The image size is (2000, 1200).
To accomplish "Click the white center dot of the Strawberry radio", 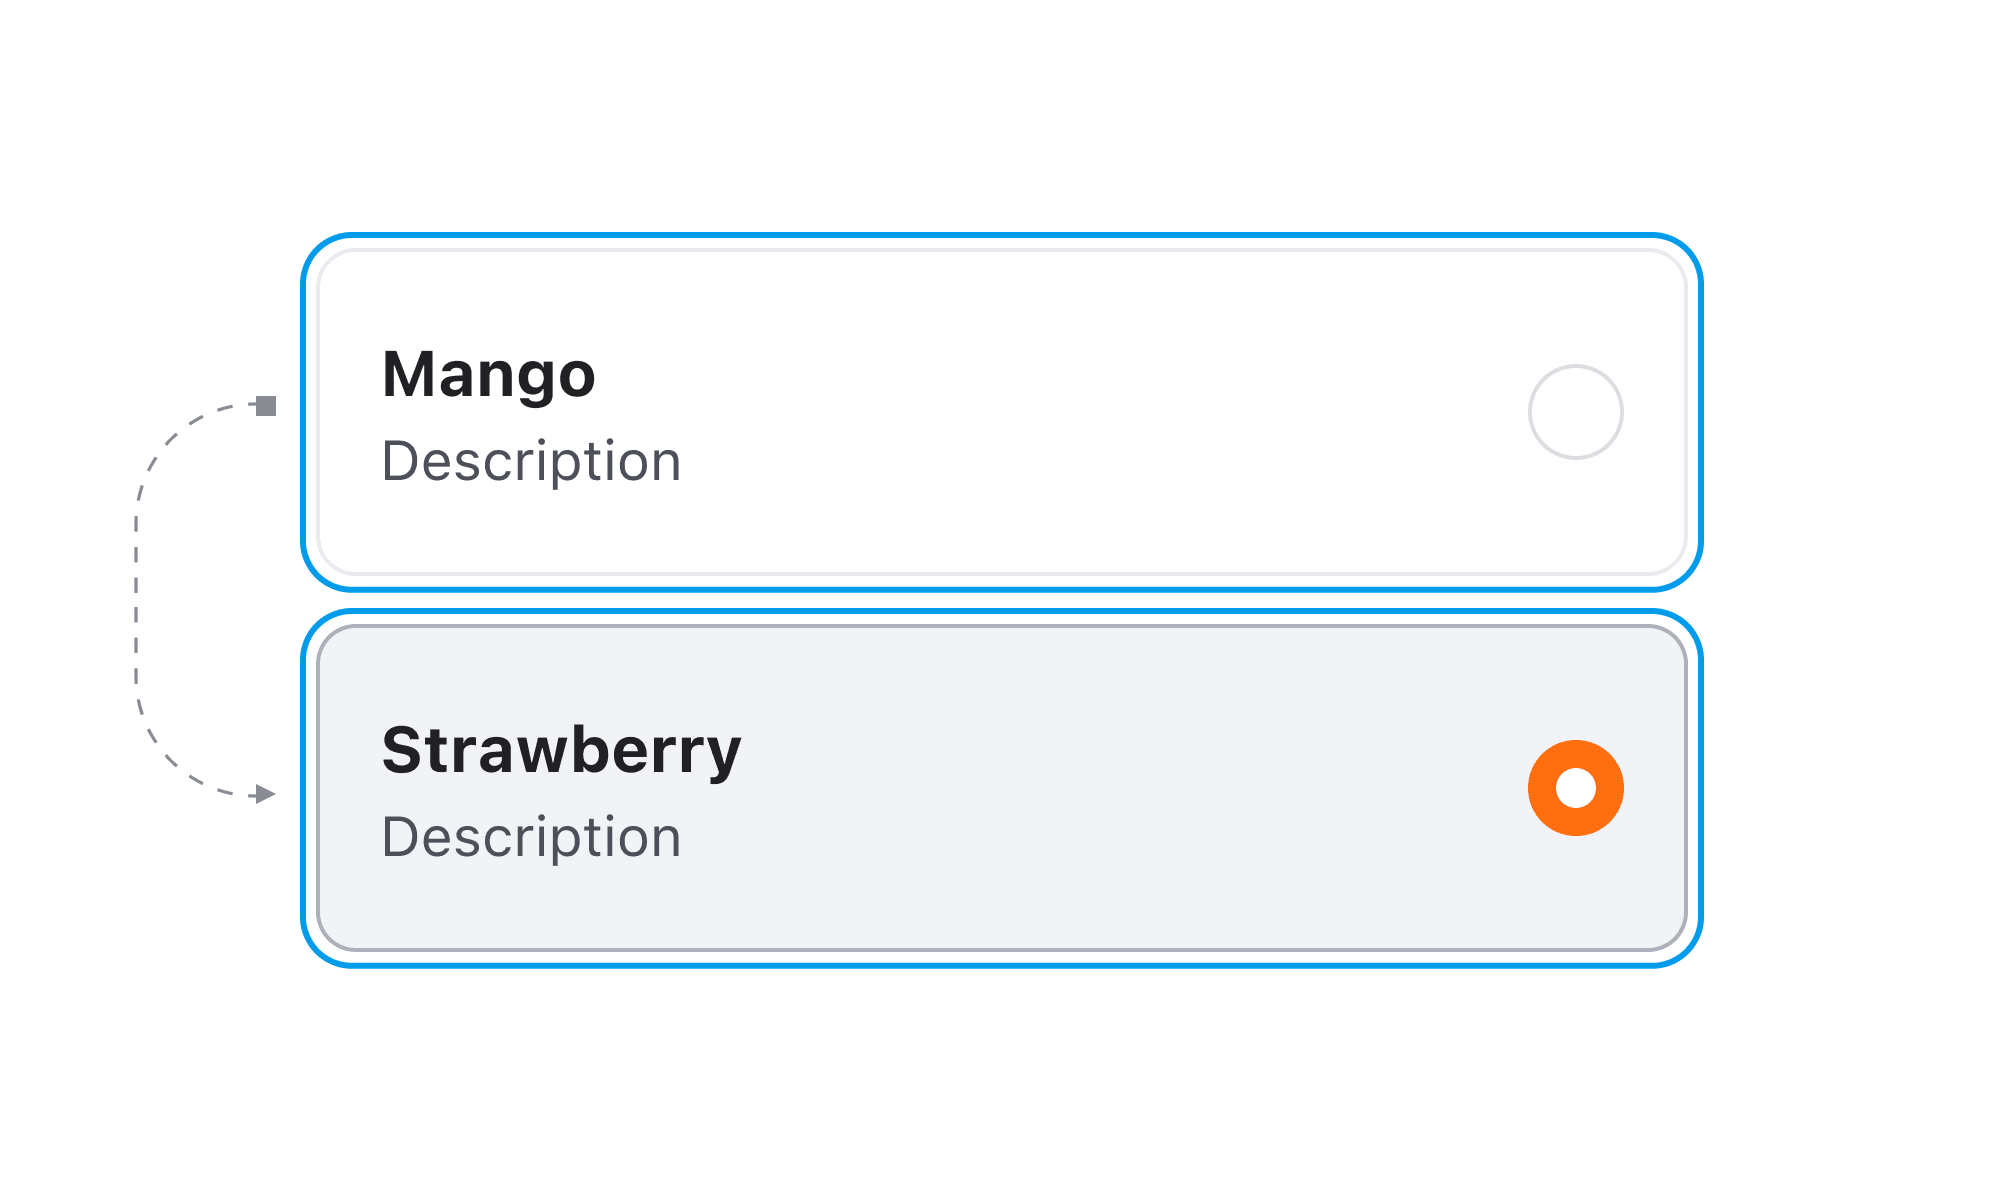I will (x=1575, y=788).
